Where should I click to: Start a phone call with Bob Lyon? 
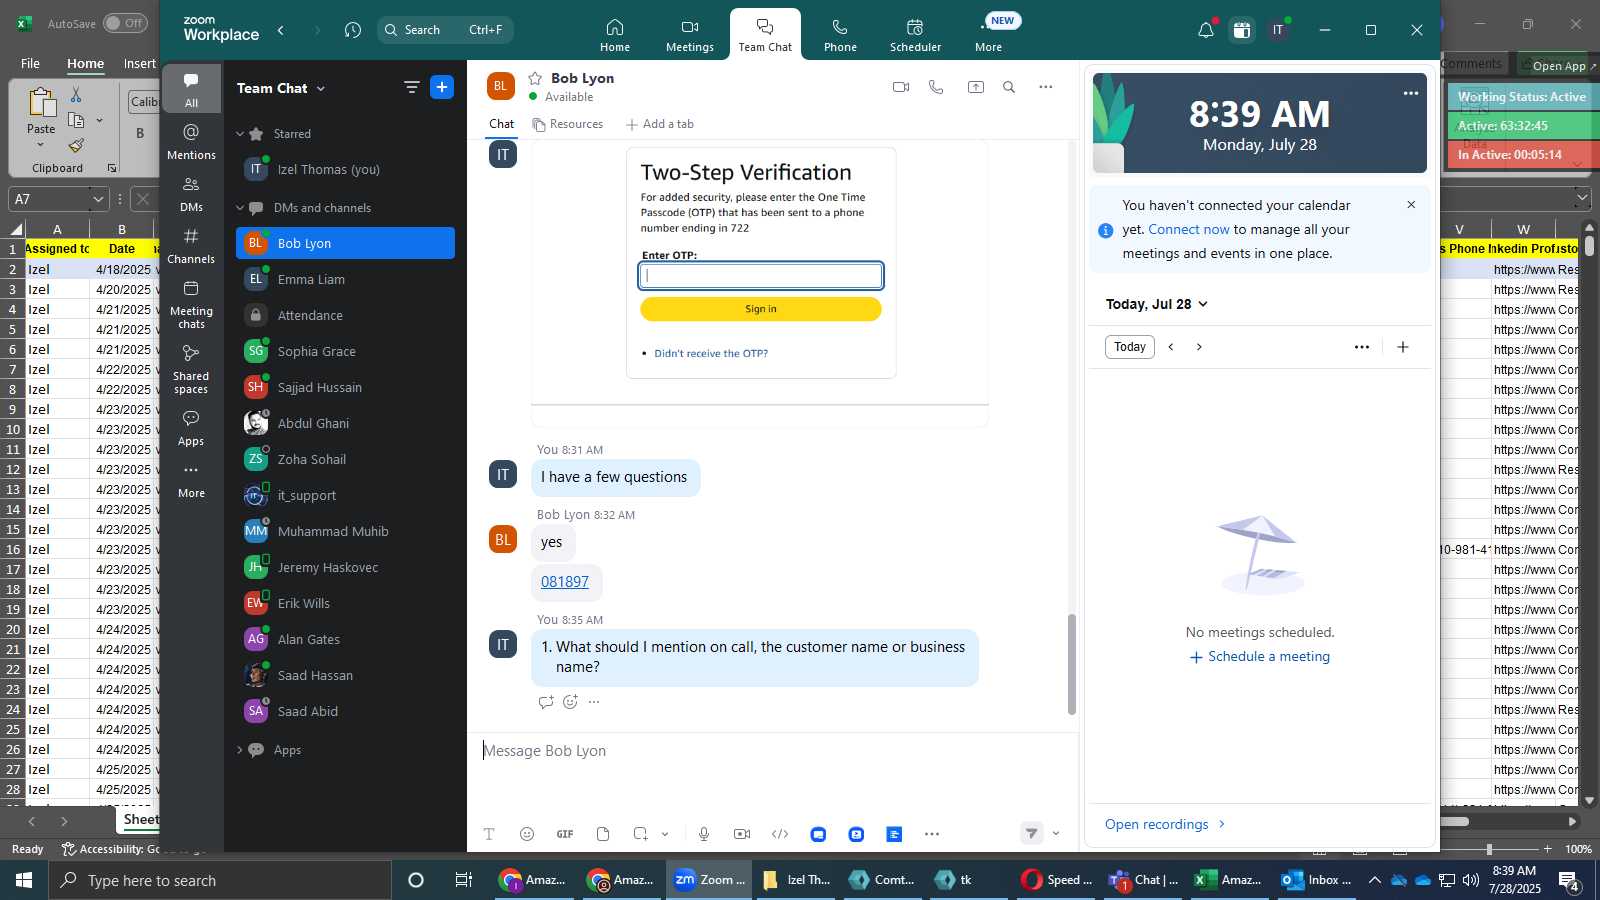click(936, 87)
